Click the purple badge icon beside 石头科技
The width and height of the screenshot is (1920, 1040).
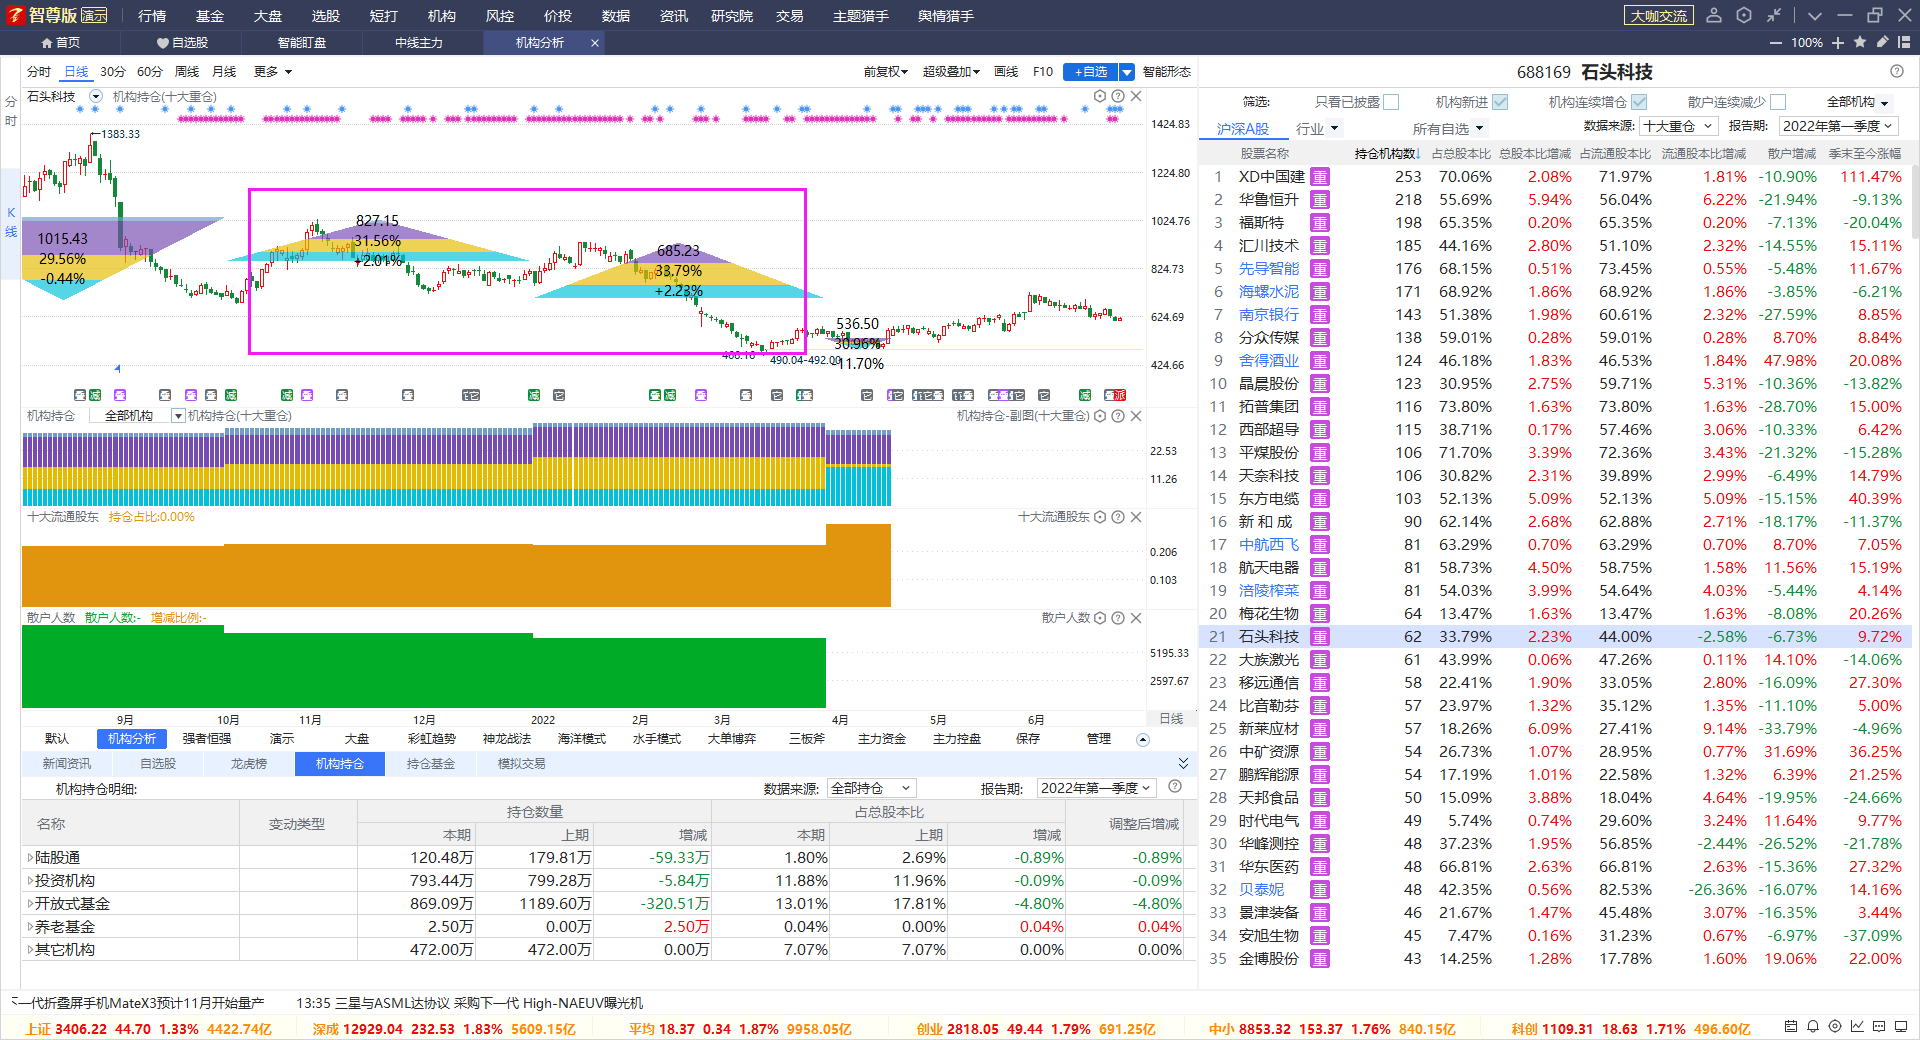[1320, 637]
